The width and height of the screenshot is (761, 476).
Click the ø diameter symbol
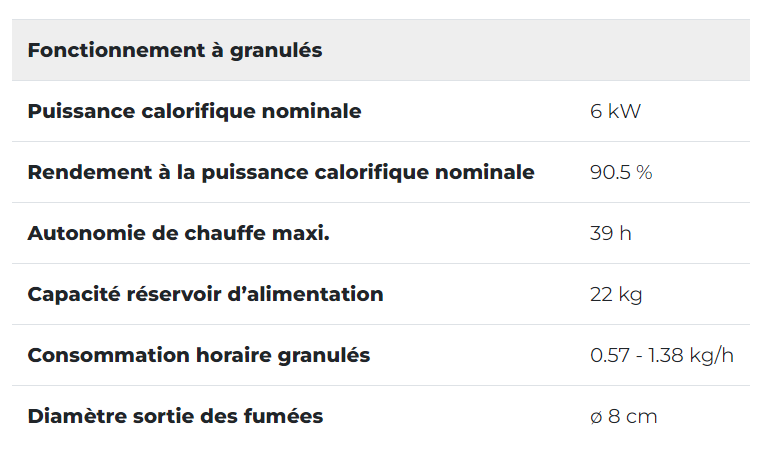[596, 417]
